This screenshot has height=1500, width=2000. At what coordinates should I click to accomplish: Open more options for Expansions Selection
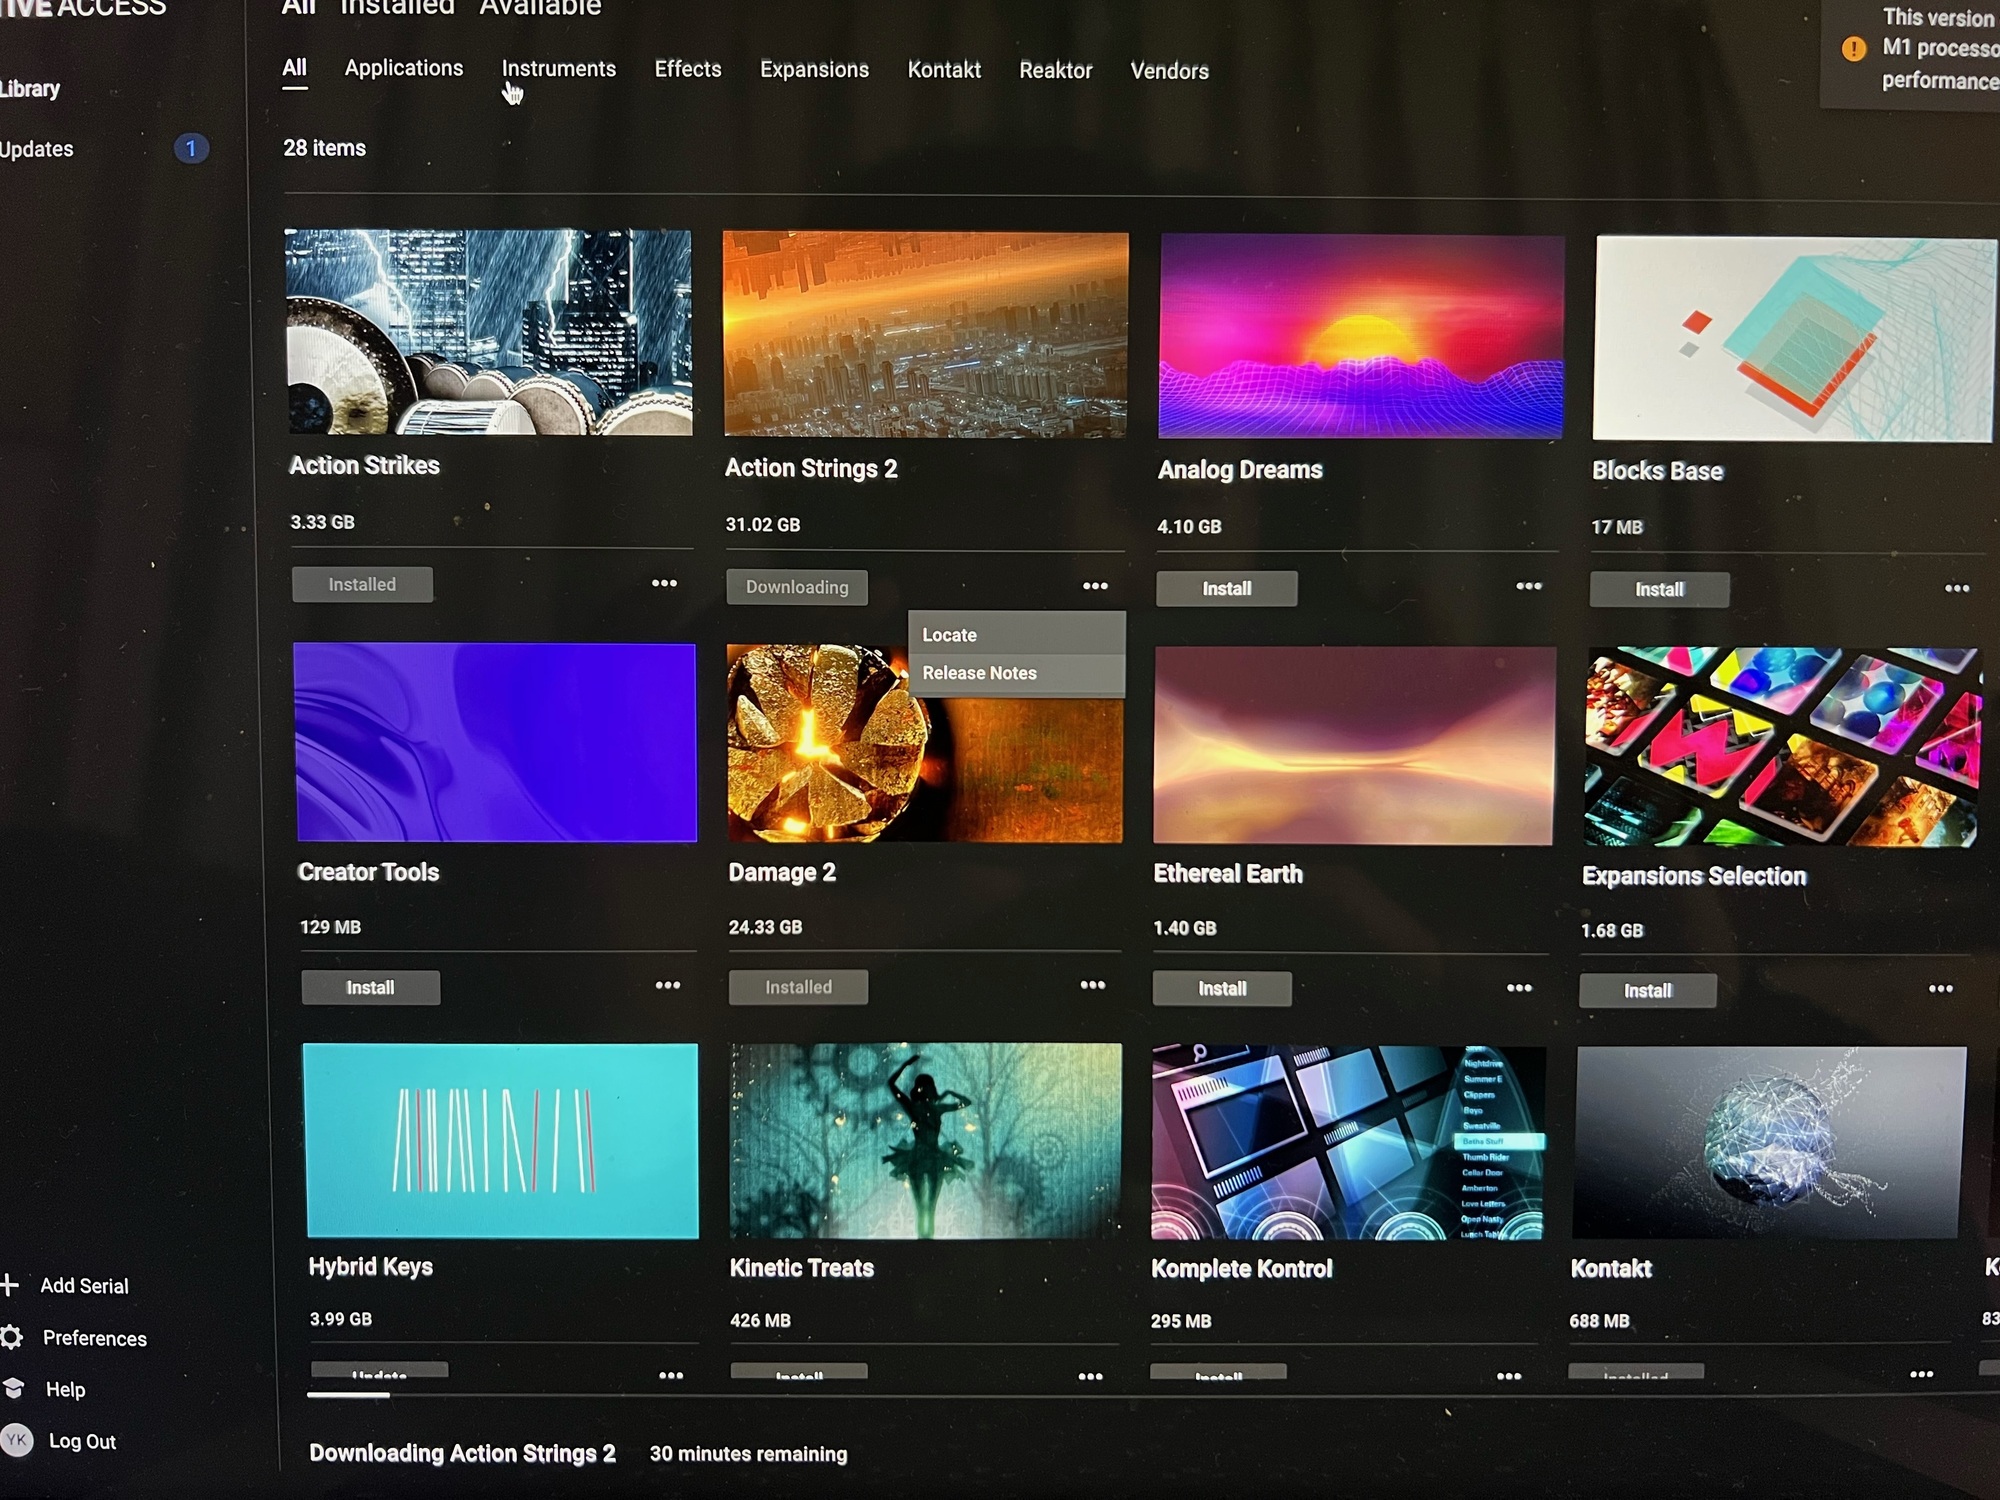point(1940,989)
